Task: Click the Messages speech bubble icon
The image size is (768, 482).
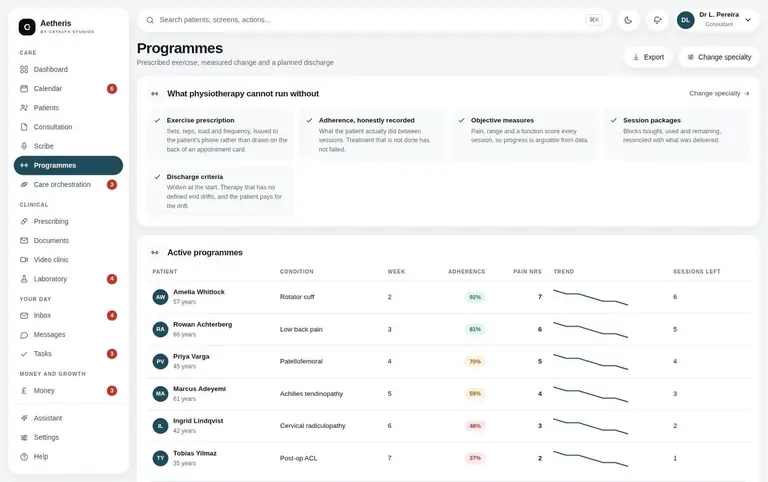Action: click(24, 335)
